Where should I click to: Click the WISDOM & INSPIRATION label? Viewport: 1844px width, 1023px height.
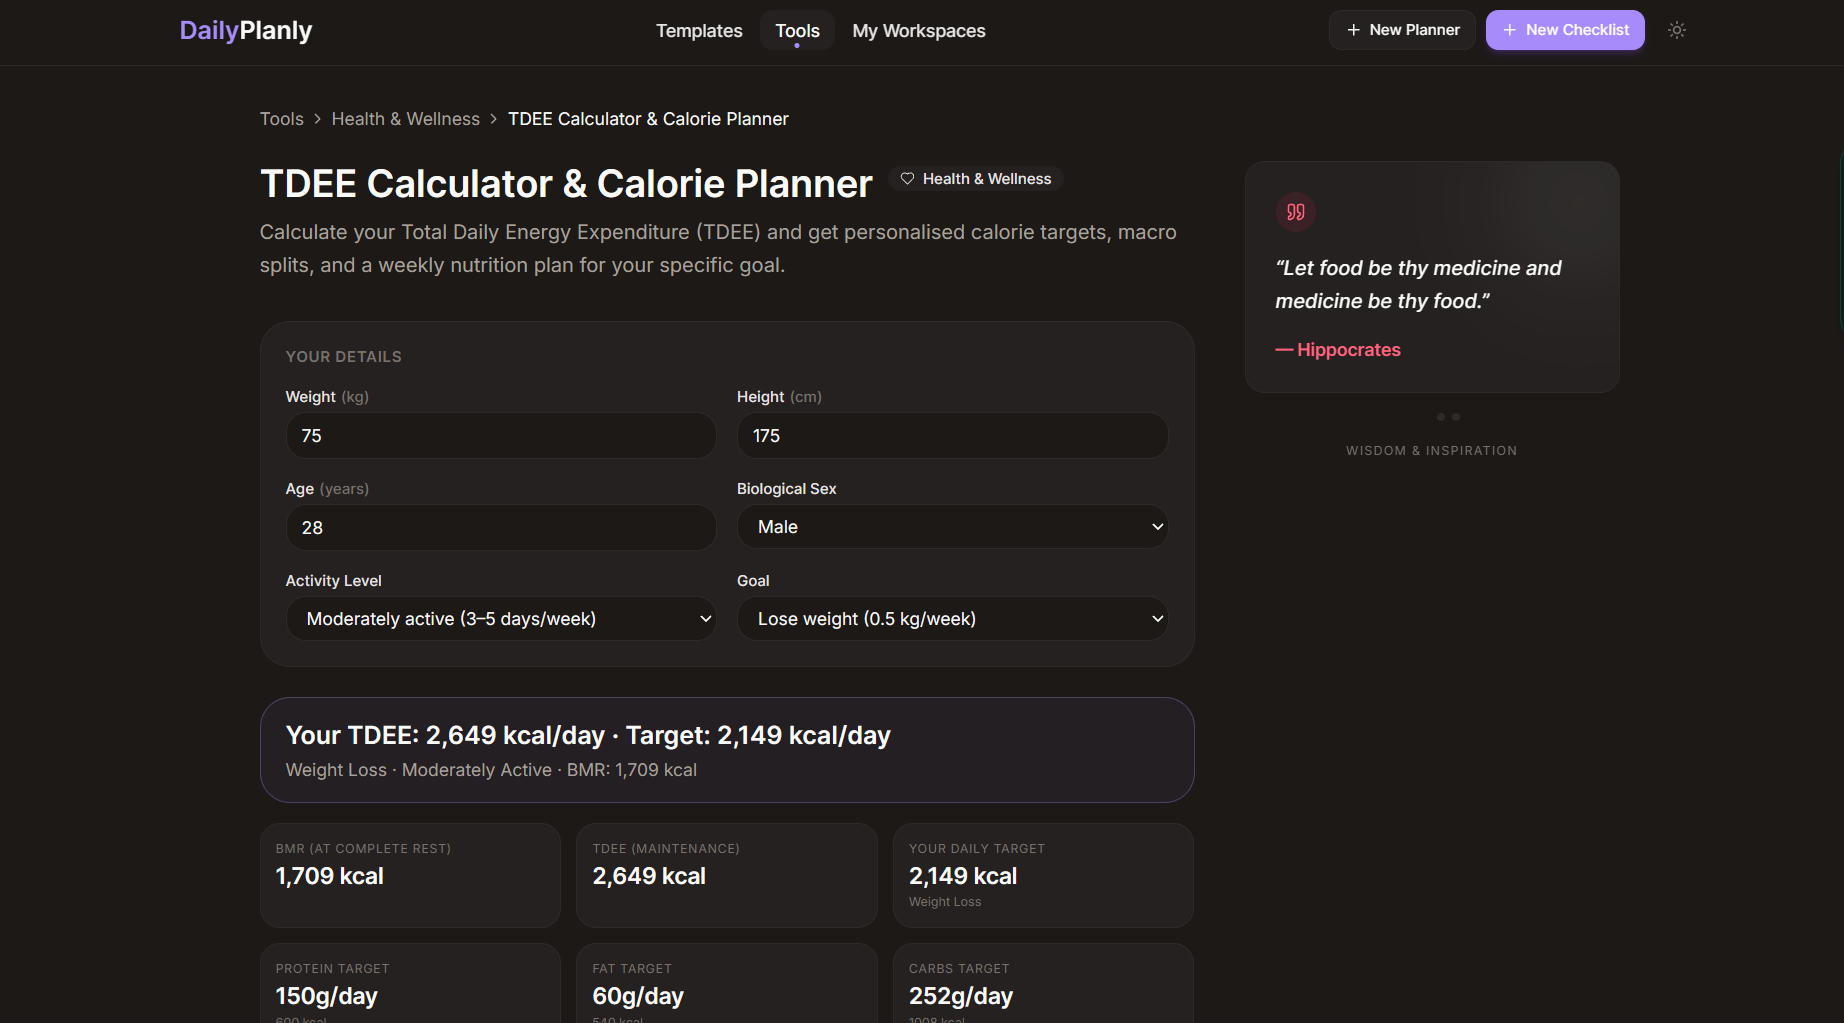click(x=1431, y=451)
